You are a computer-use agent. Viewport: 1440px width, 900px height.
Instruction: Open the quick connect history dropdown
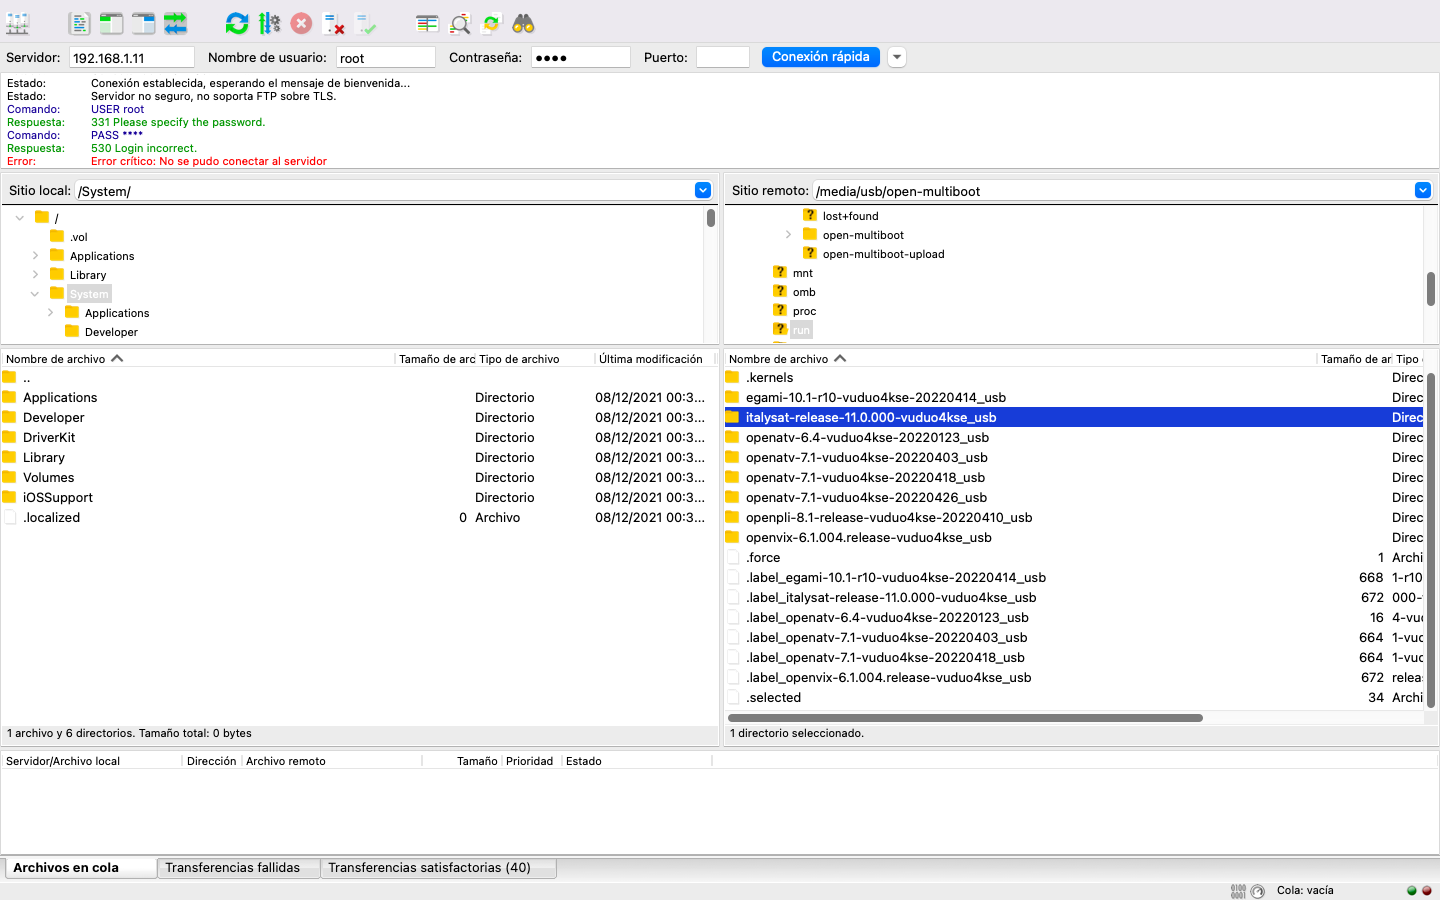click(x=897, y=57)
